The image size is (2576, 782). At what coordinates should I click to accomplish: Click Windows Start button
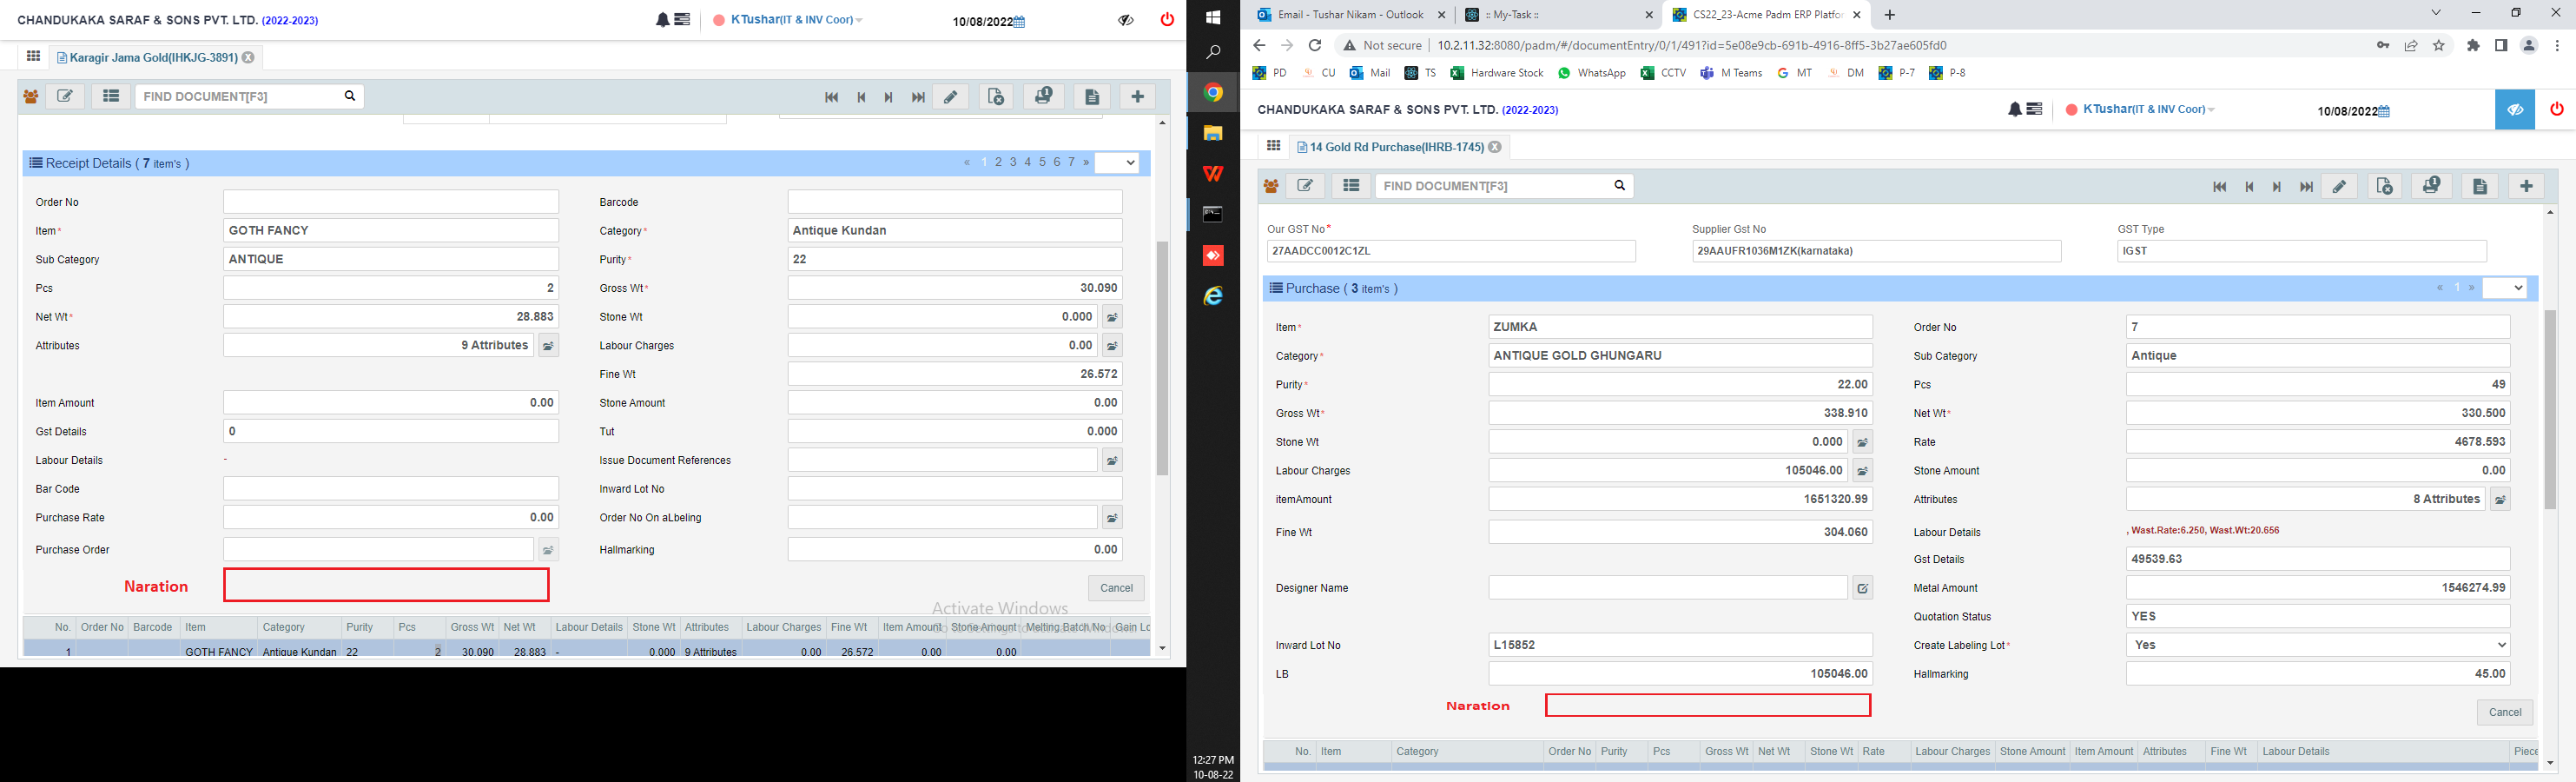tap(1213, 17)
